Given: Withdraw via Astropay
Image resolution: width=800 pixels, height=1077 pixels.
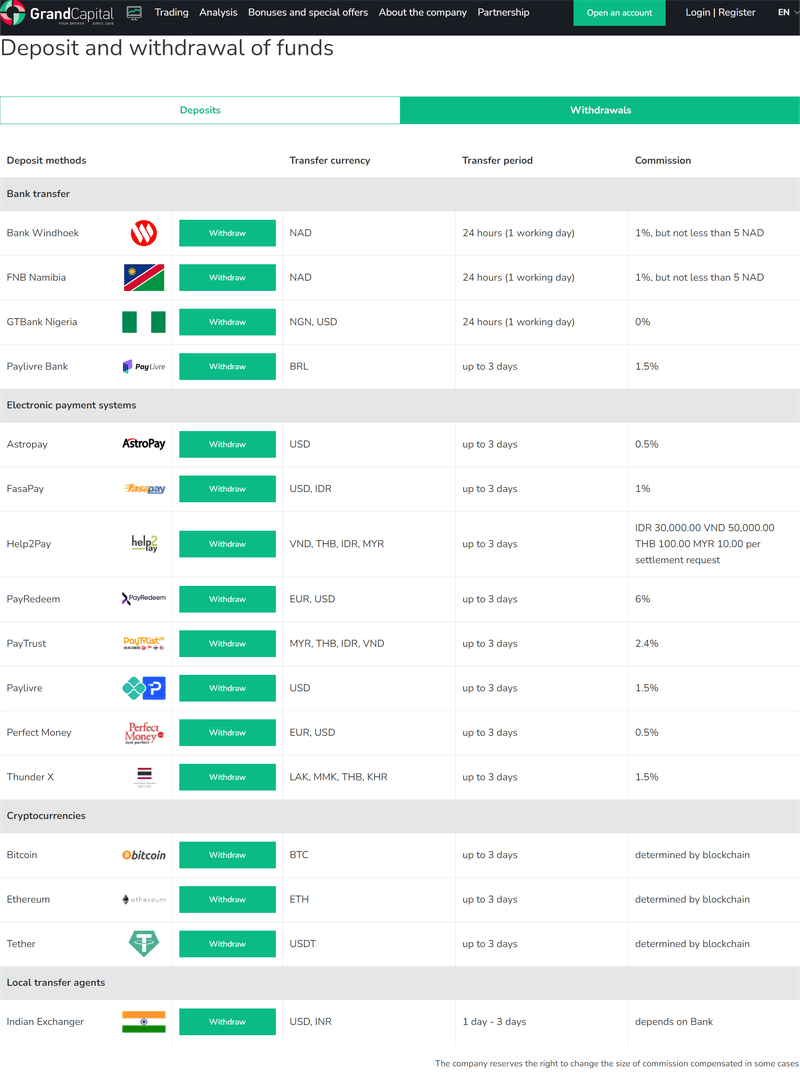Looking at the screenshot, I should (x=227, y=444).
